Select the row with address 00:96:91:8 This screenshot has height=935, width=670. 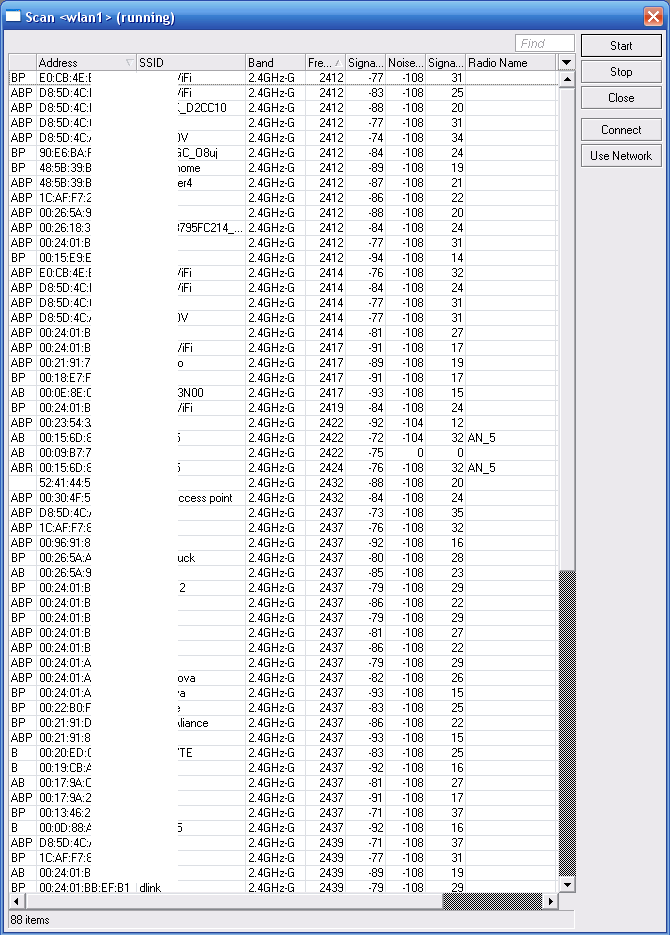283,543
